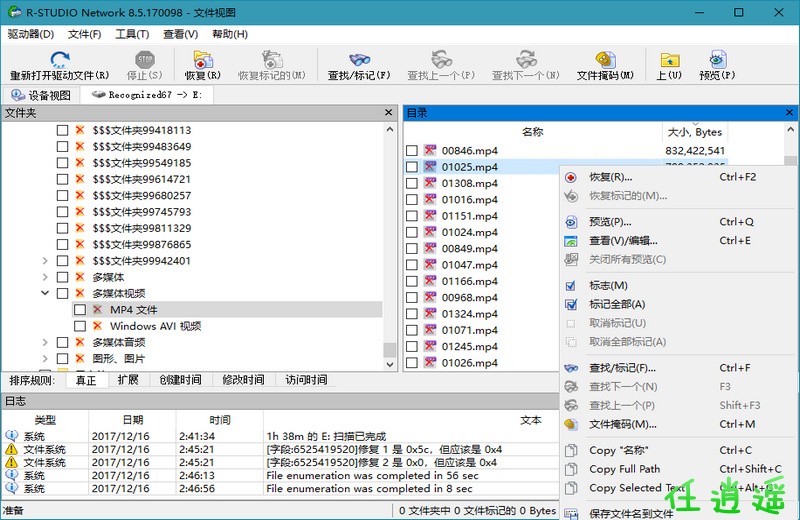The height and width of the screenshot is (520, 800).
Task: Tick checkbox for 01025.mp4
Action: click(412, 167)
